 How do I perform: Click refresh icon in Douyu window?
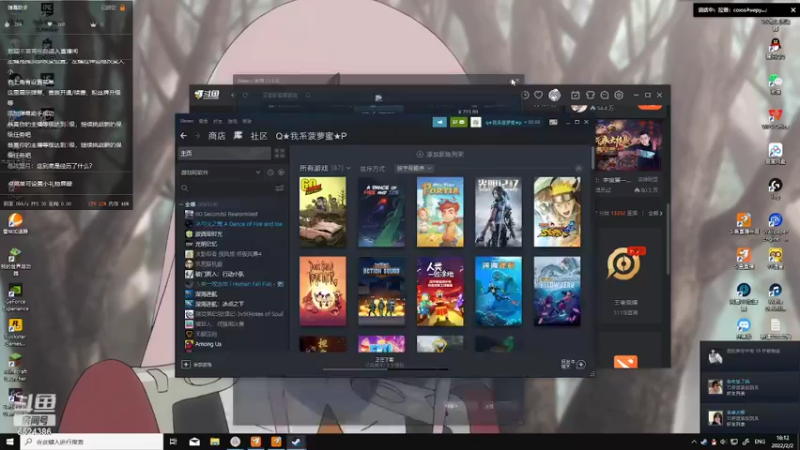(x=245, y=95)
